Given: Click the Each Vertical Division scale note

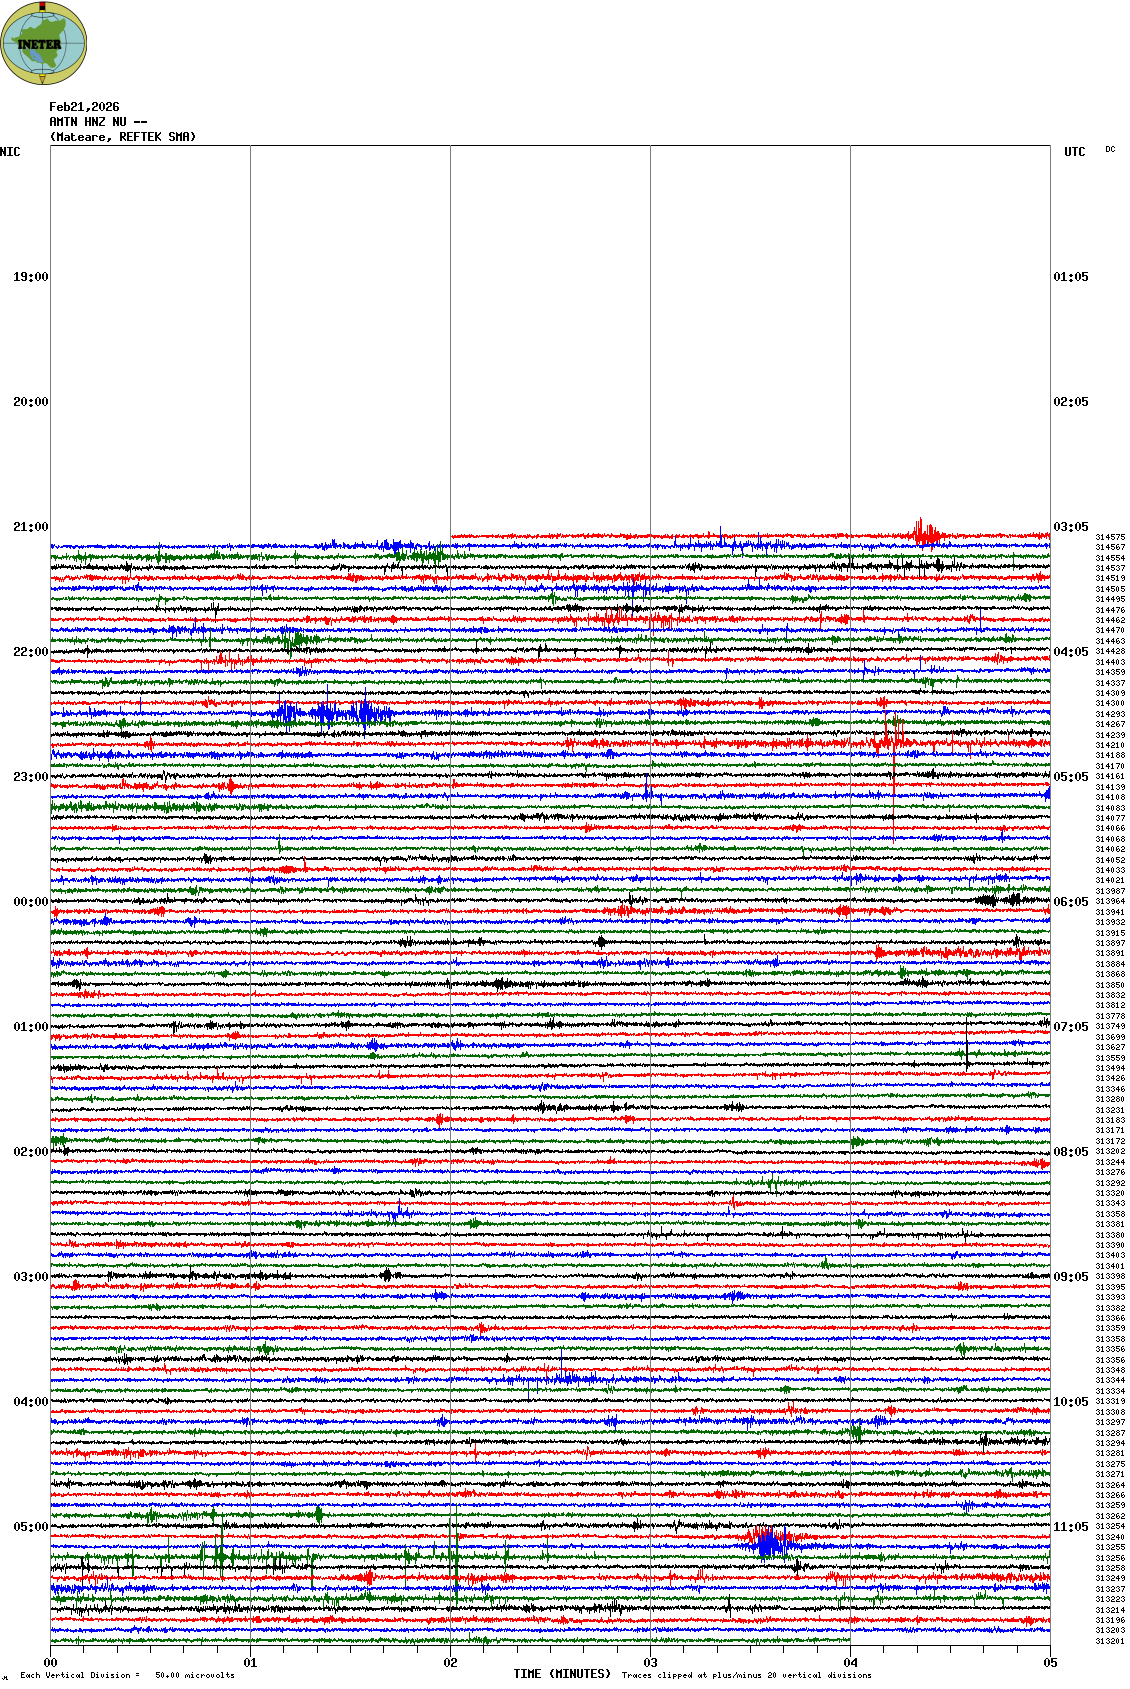Looking at the screenshot, I should point(127,1675).
